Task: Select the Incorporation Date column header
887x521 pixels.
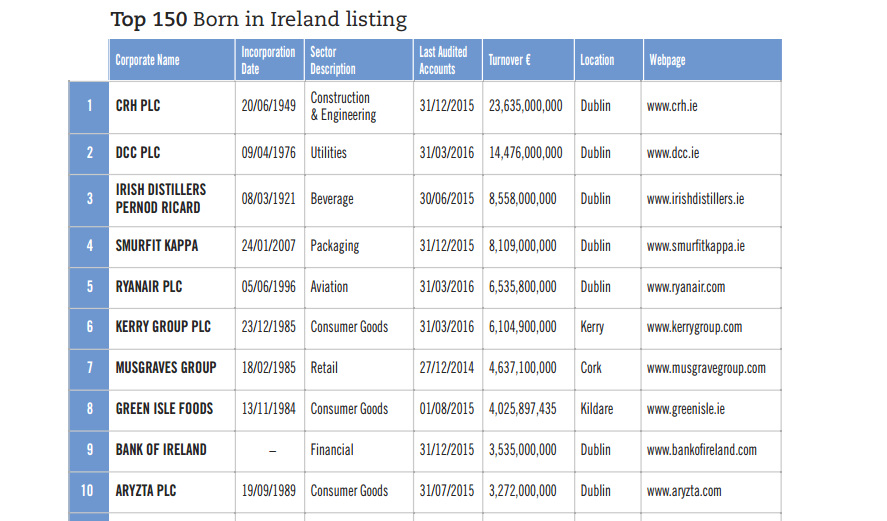Action: 268,60
